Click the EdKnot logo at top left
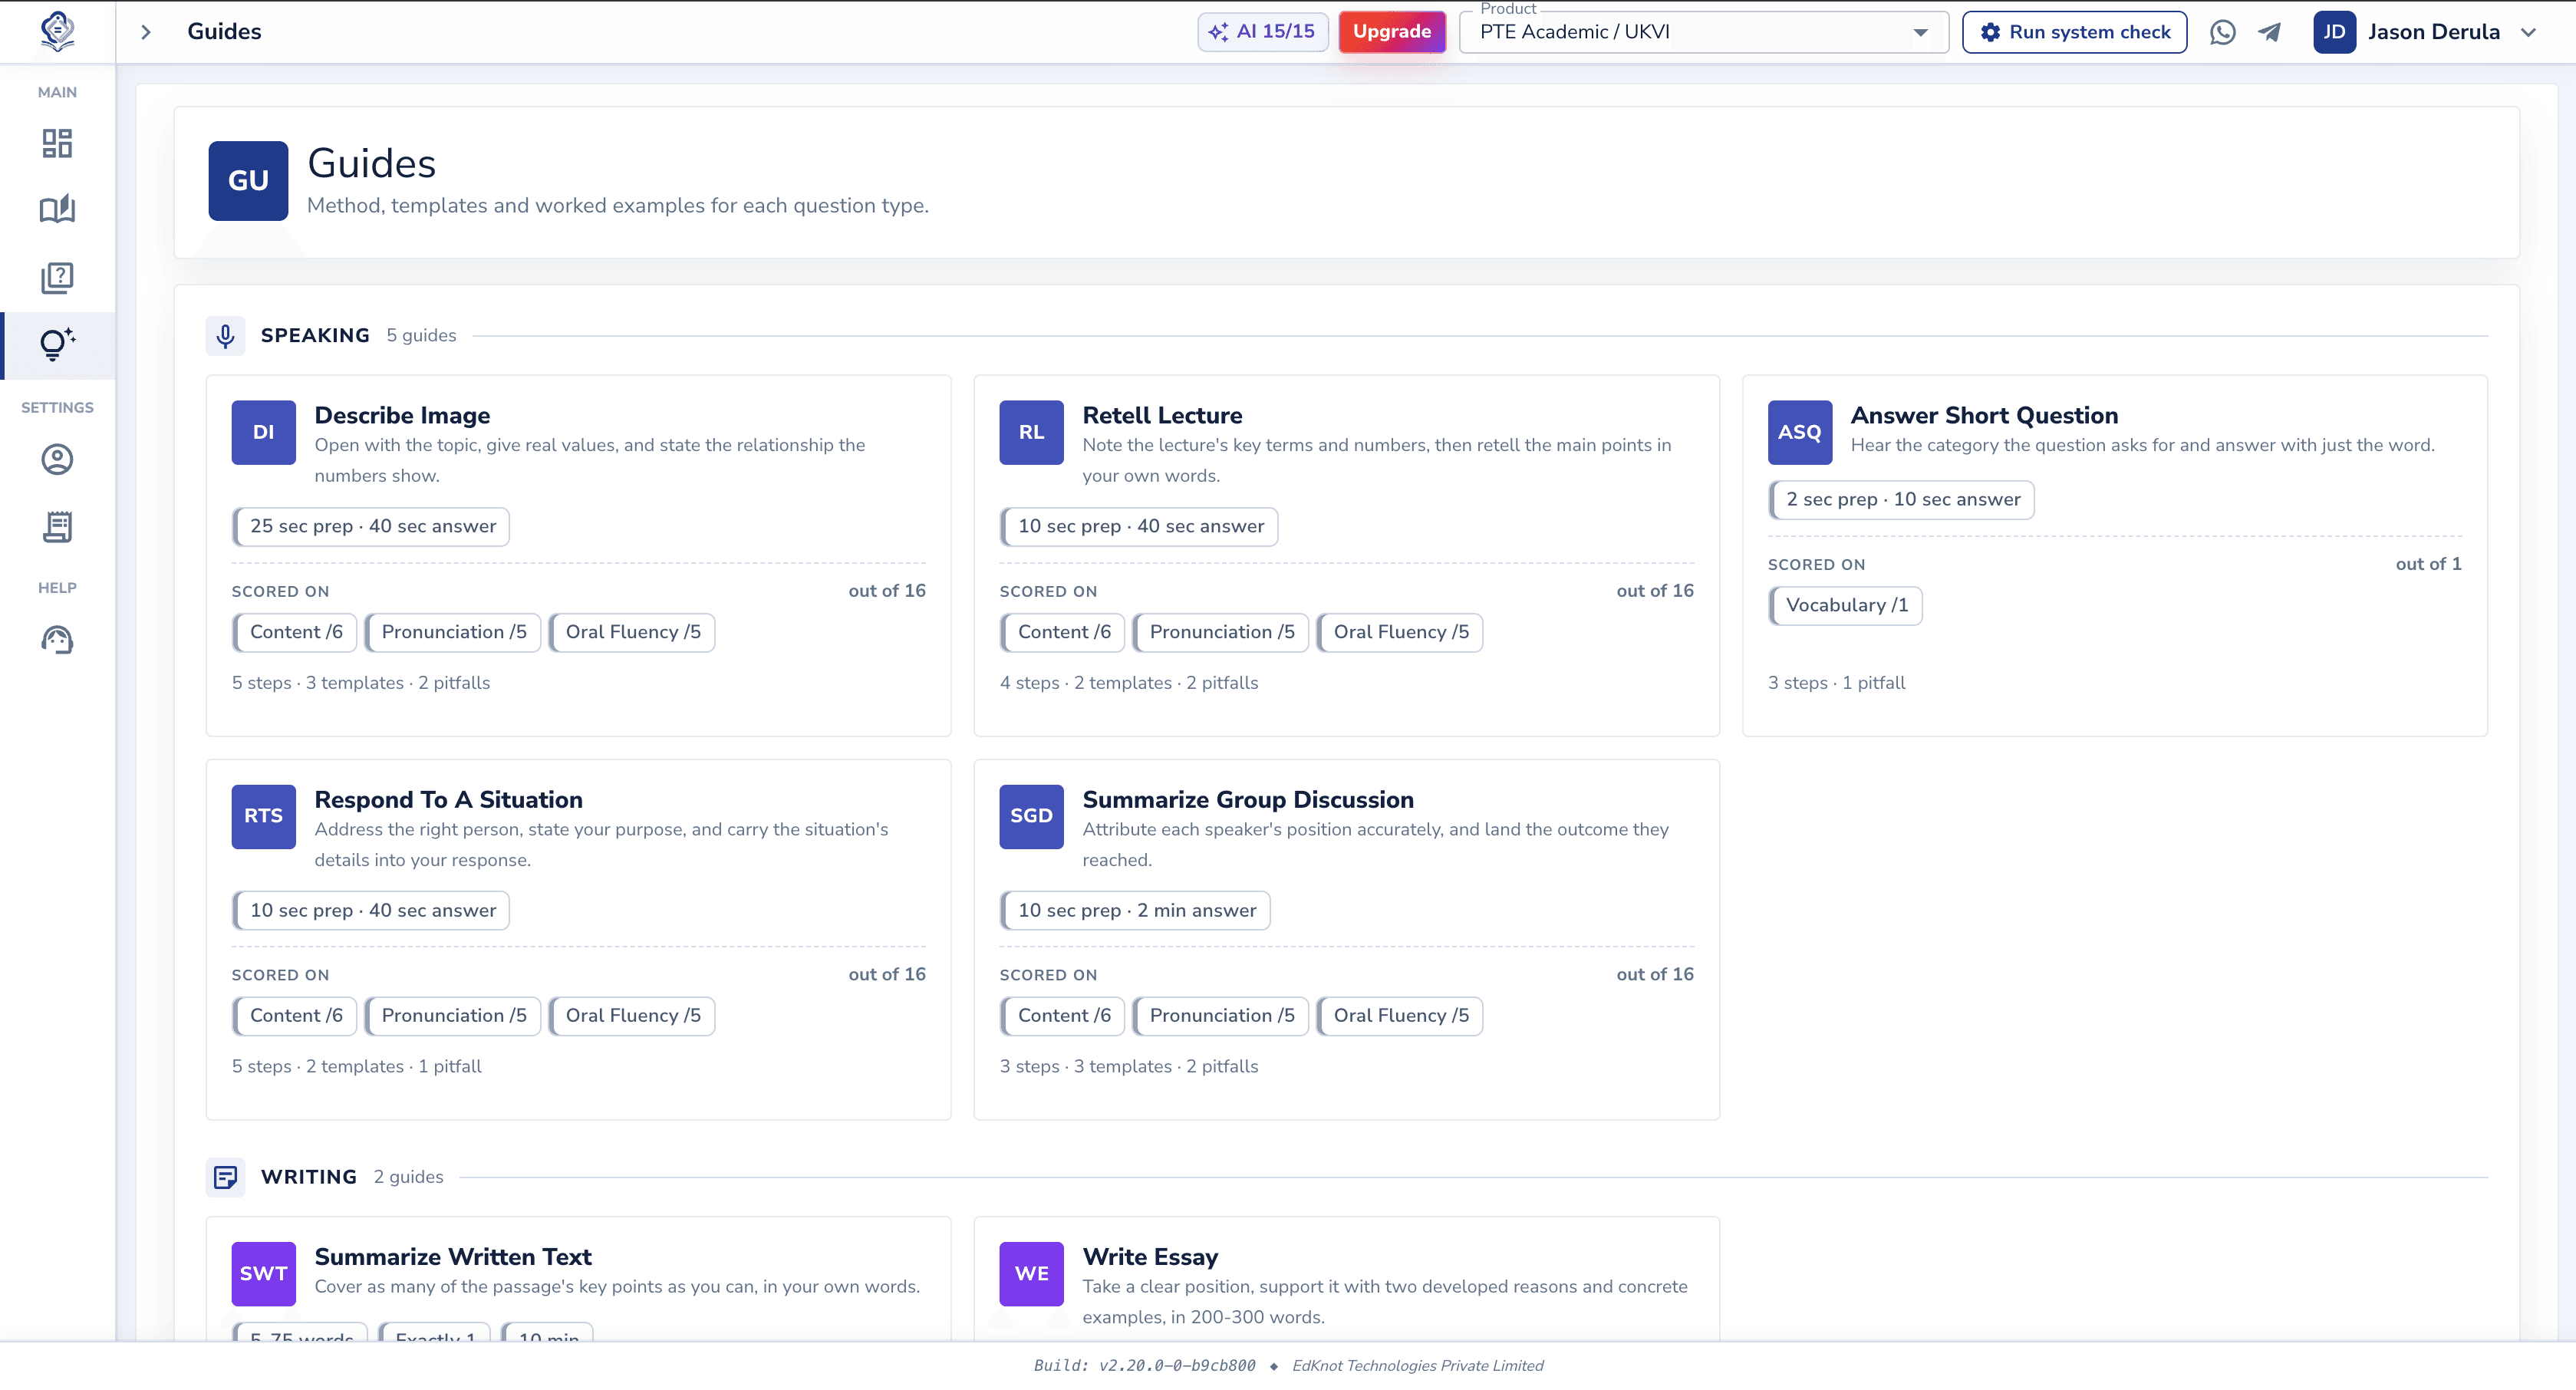Screen dimensions: 2576x1390 [x=57, y=31]
